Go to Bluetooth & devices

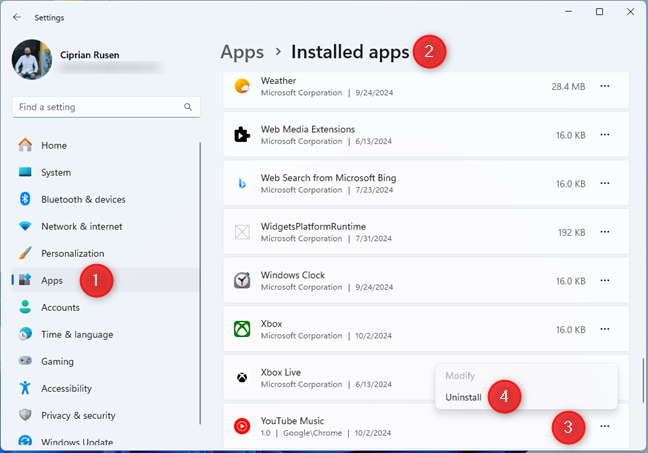tap(105, 199)
